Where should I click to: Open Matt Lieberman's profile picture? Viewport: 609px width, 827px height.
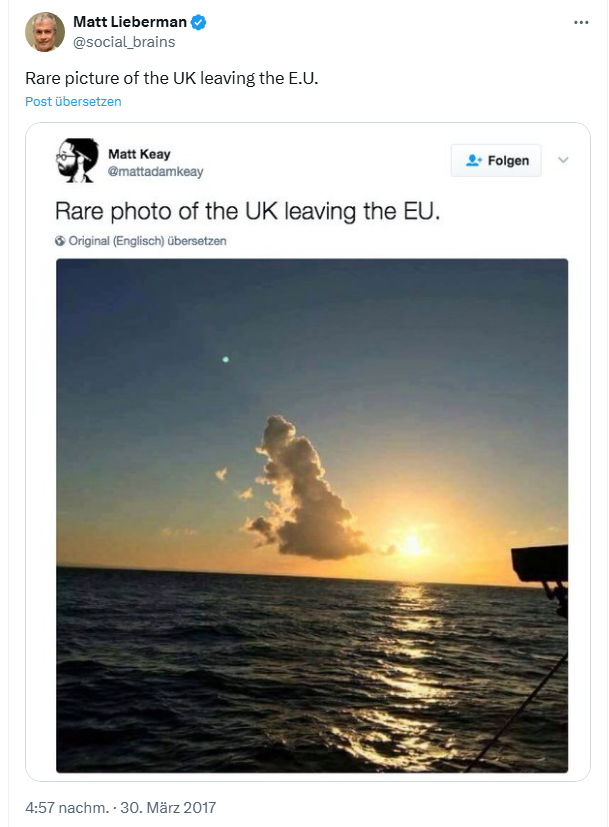(45, 32)
